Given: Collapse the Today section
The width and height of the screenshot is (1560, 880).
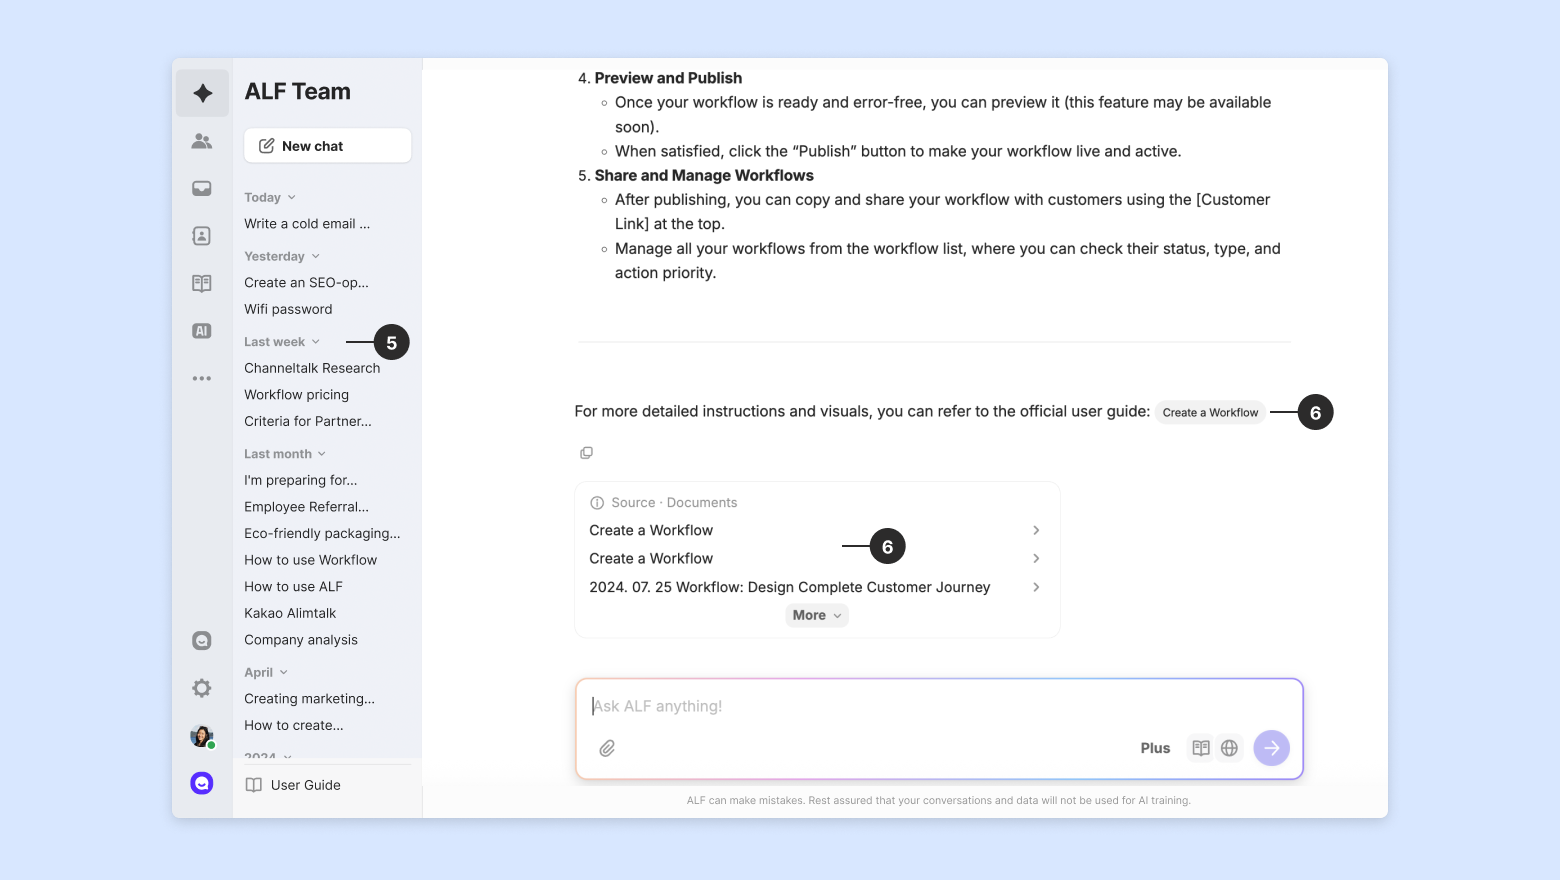Looking at the screenshot, I should 270,197.
